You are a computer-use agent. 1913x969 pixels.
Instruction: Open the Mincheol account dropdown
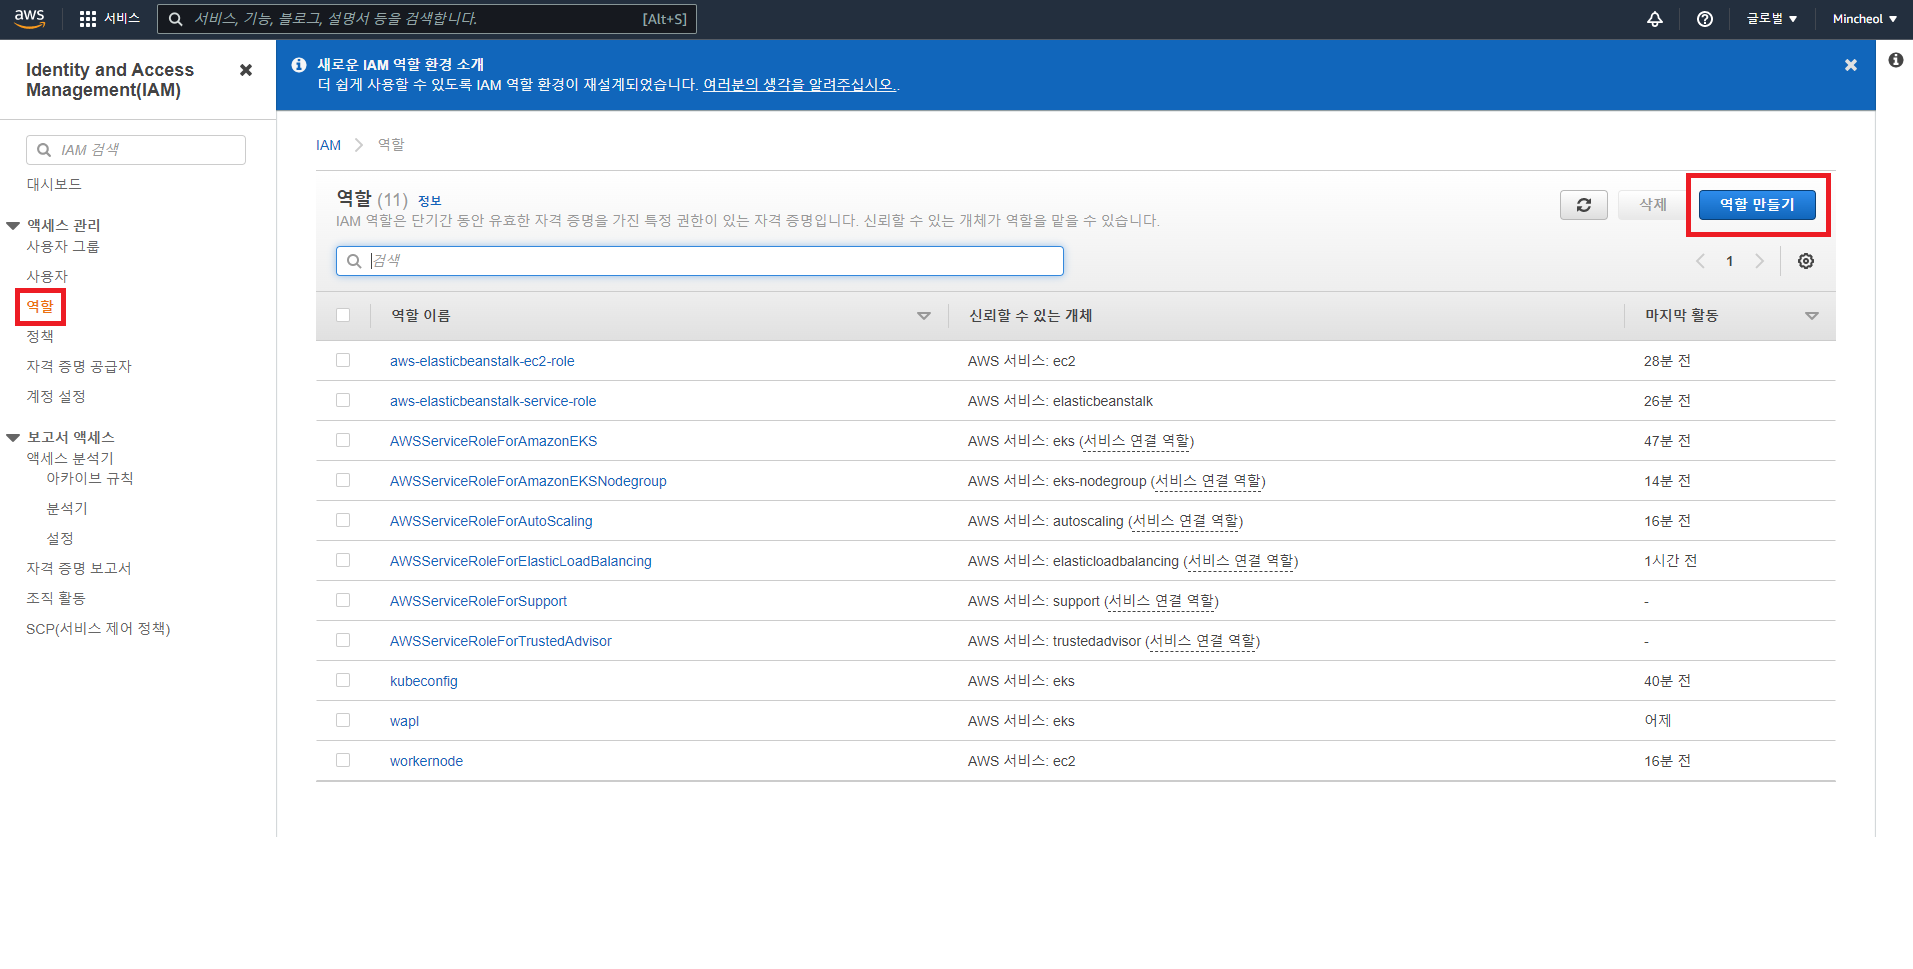click(1865, 19)
